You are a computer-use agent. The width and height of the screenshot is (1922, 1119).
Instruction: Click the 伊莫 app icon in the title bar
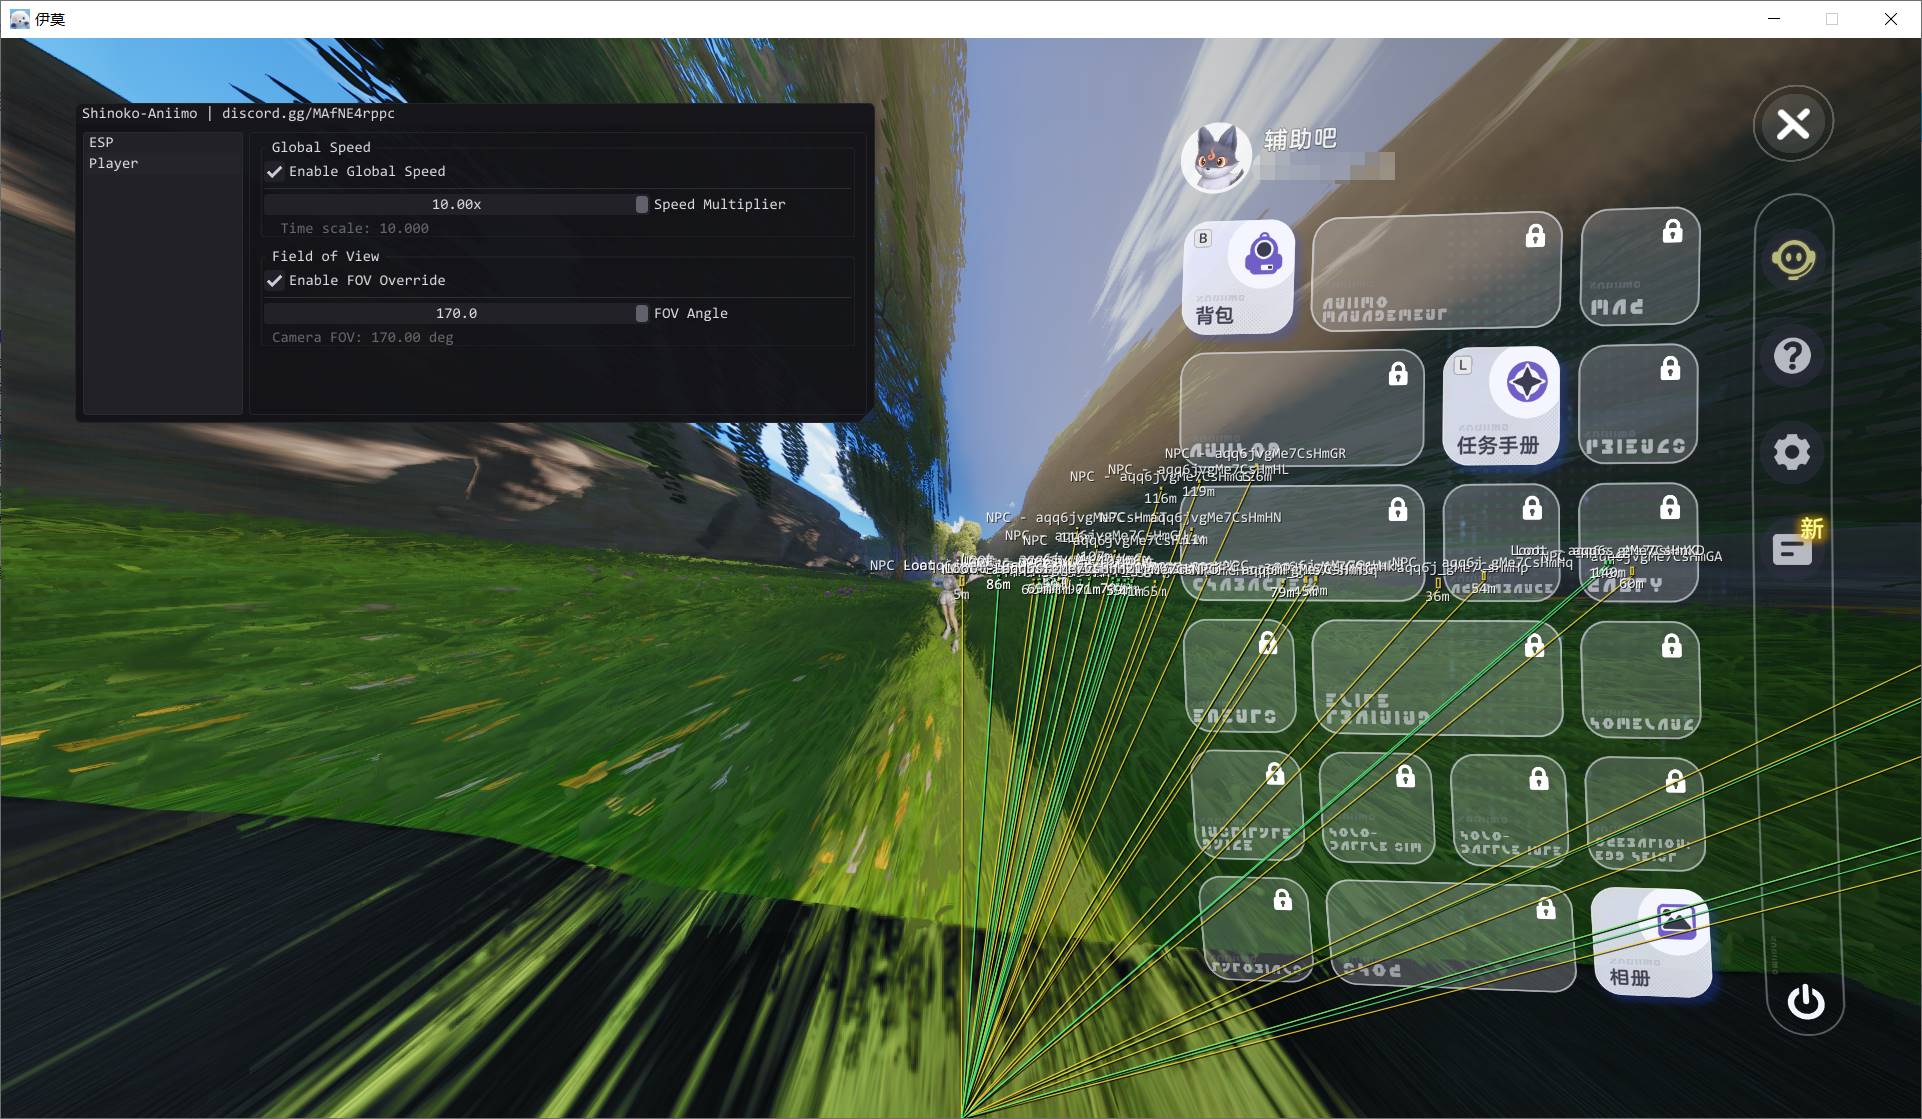(x=19, y=19)
